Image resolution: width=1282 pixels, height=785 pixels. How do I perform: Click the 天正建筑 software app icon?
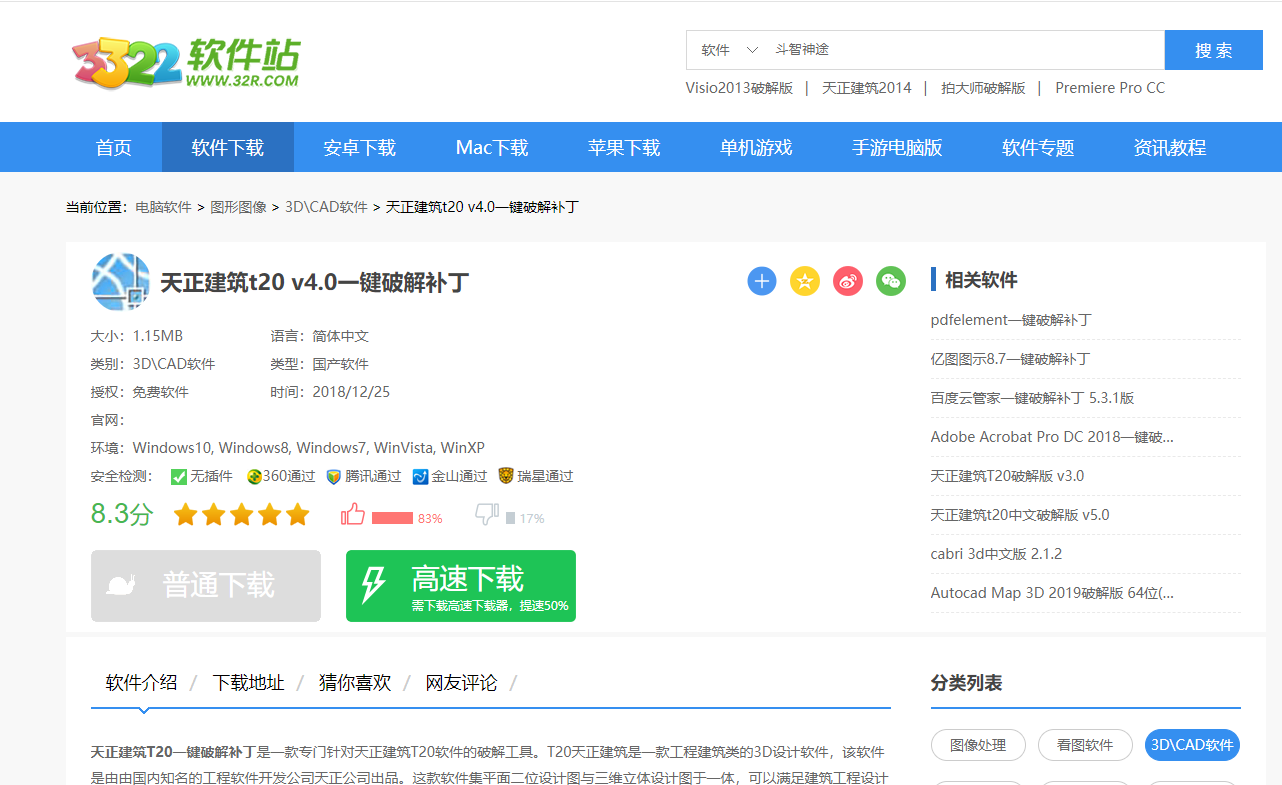coord(121,282)
